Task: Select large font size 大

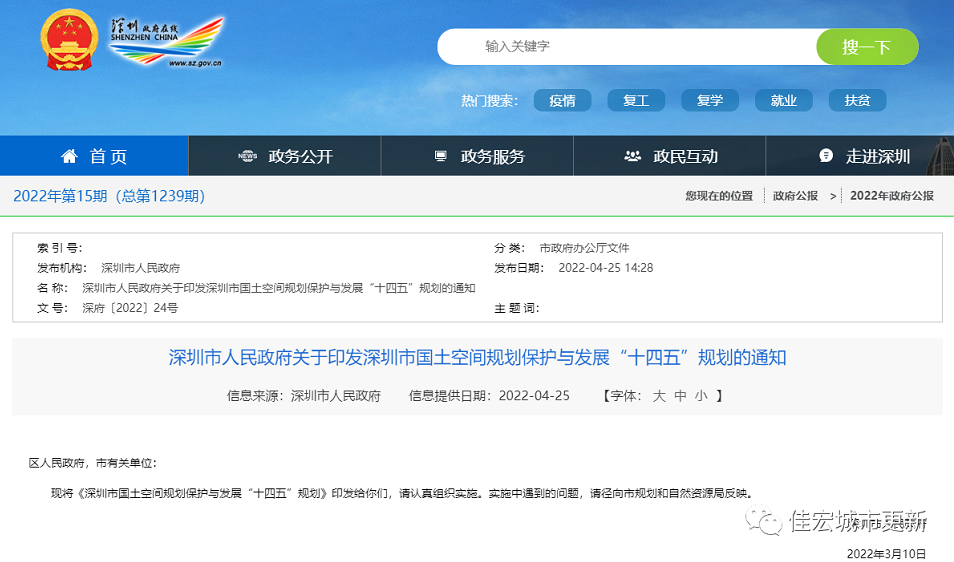Action: point(659,396)
